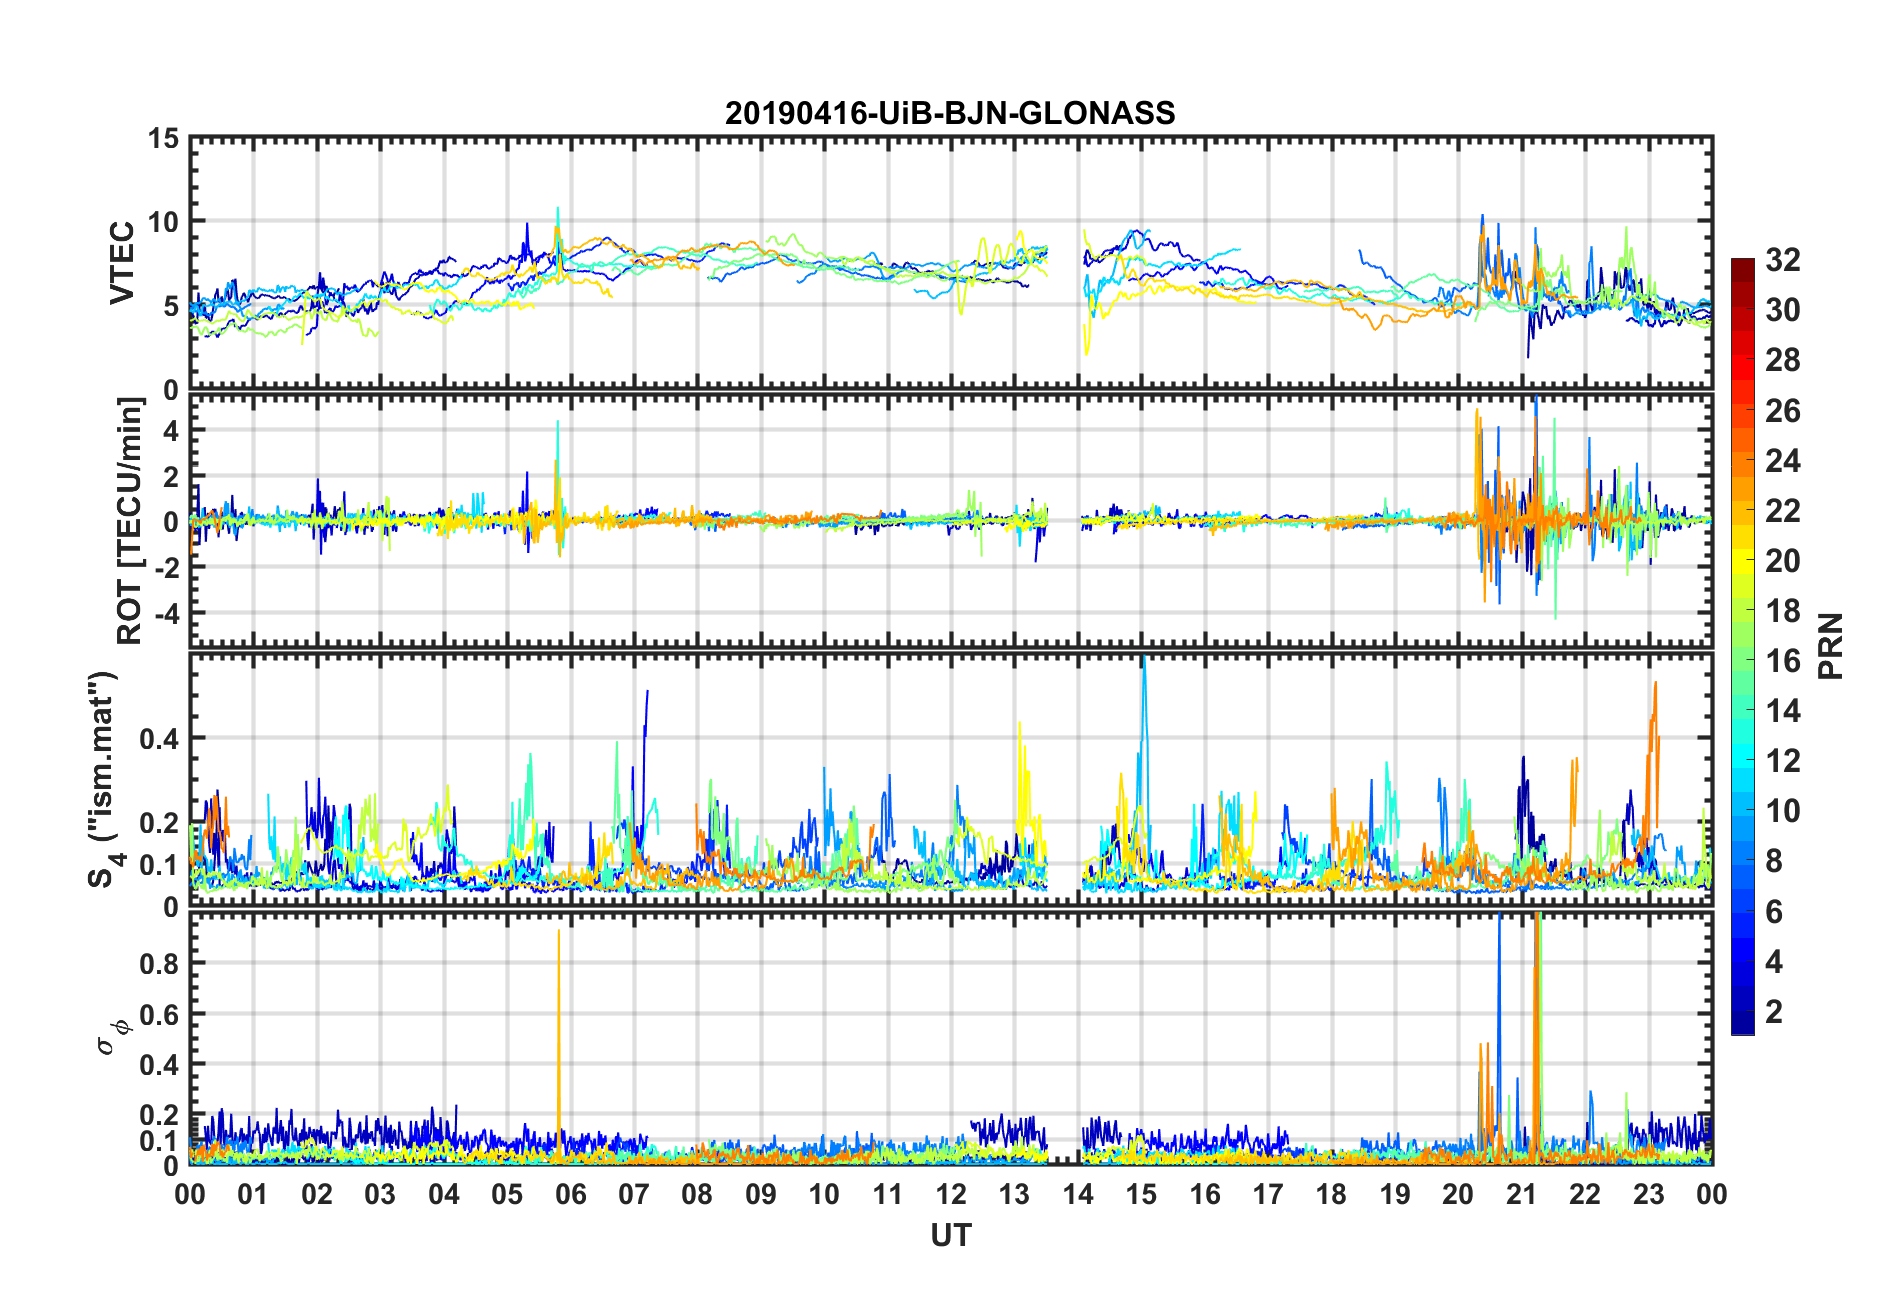
Task: Click the x-axis tick label 12
Action: coord(950,1194)
